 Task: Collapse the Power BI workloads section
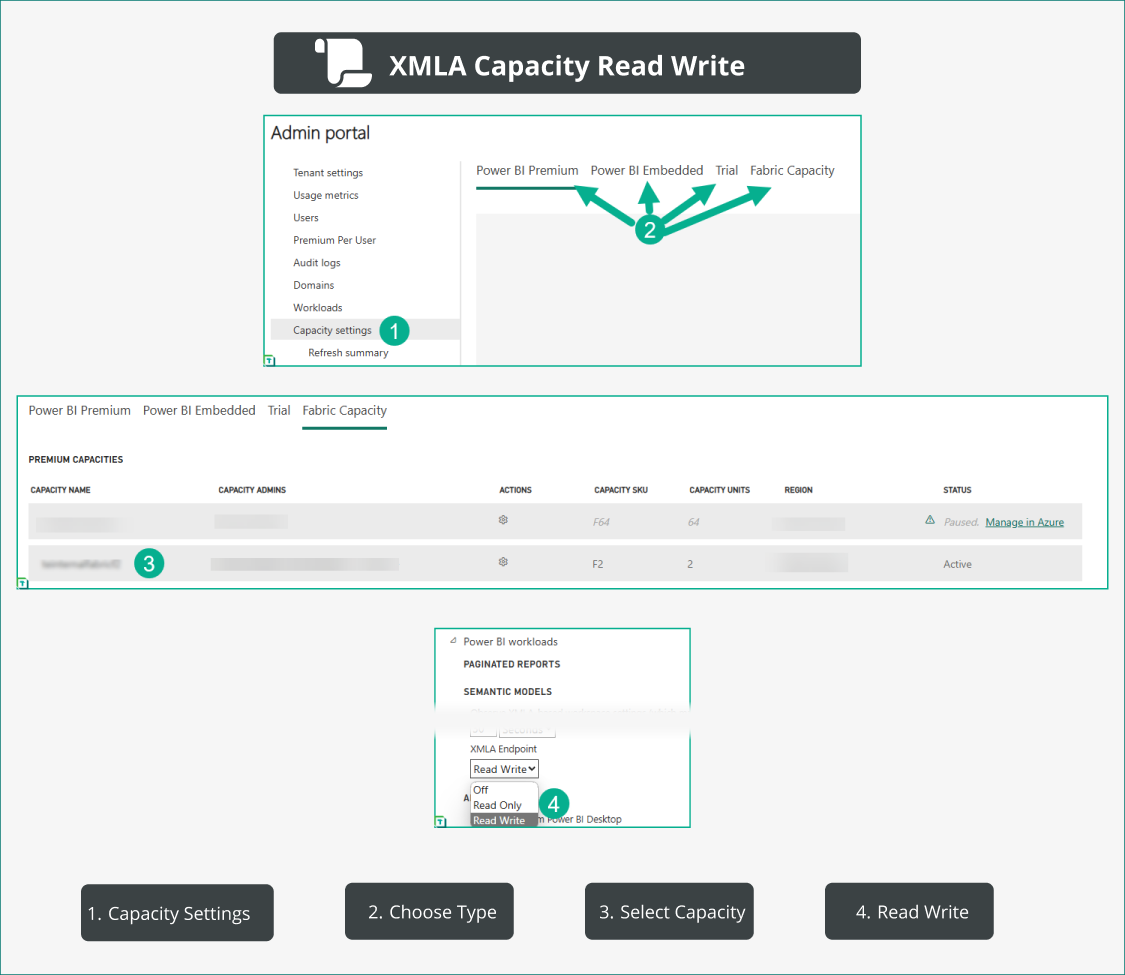[x=452, y=641]
